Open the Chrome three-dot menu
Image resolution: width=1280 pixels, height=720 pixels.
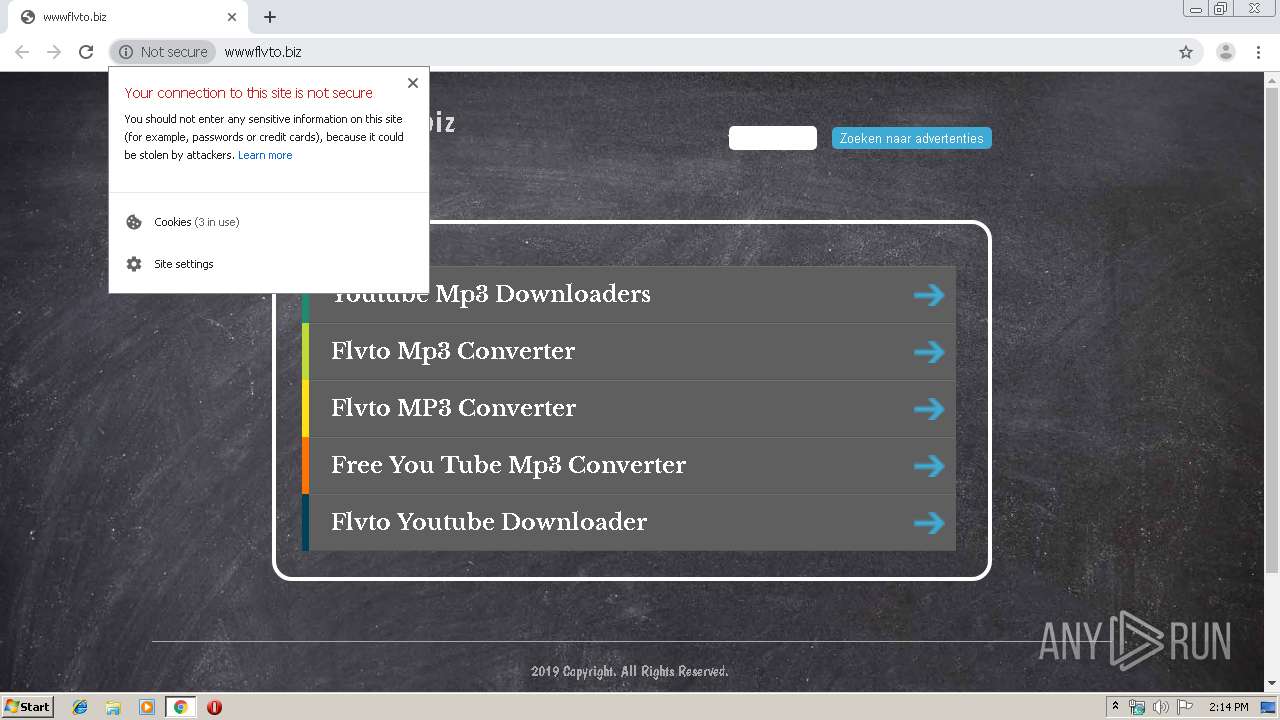pyautogui.click(x=1258, y=52)
